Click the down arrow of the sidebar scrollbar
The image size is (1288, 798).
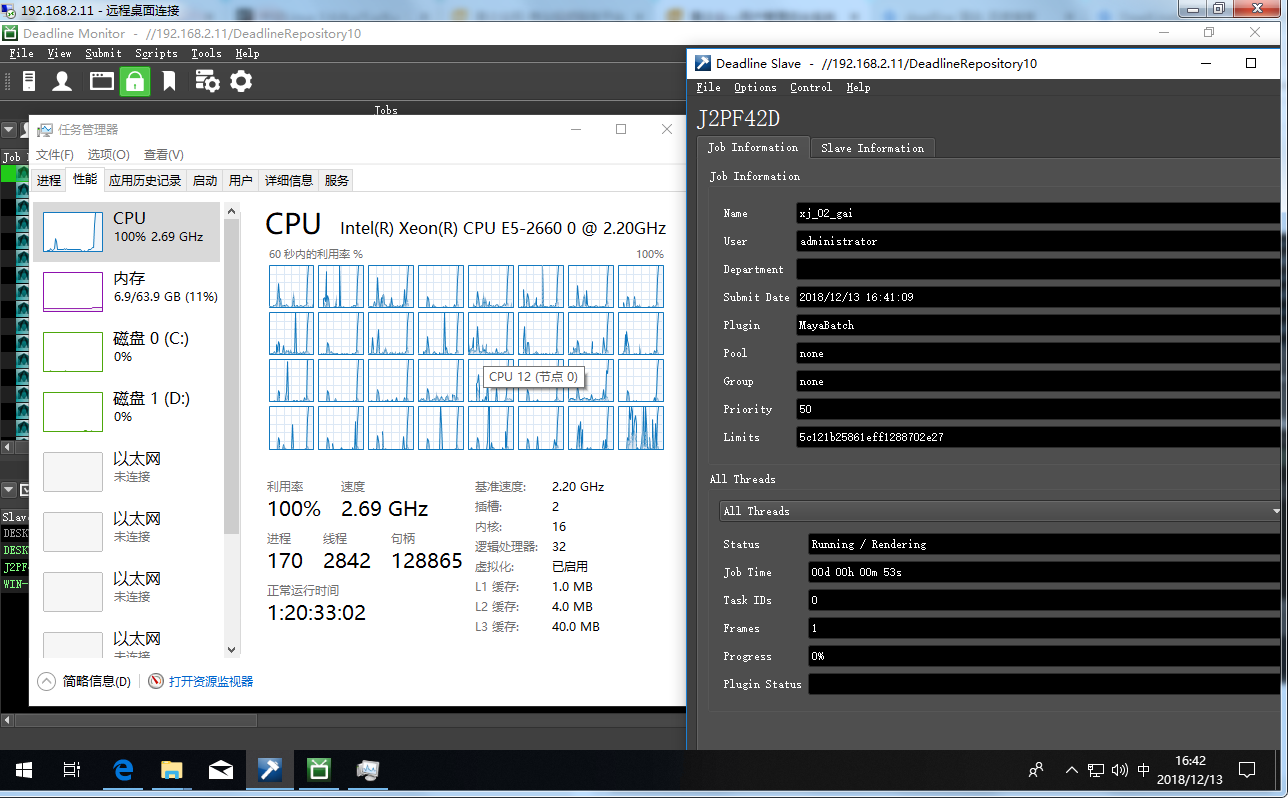232,649
